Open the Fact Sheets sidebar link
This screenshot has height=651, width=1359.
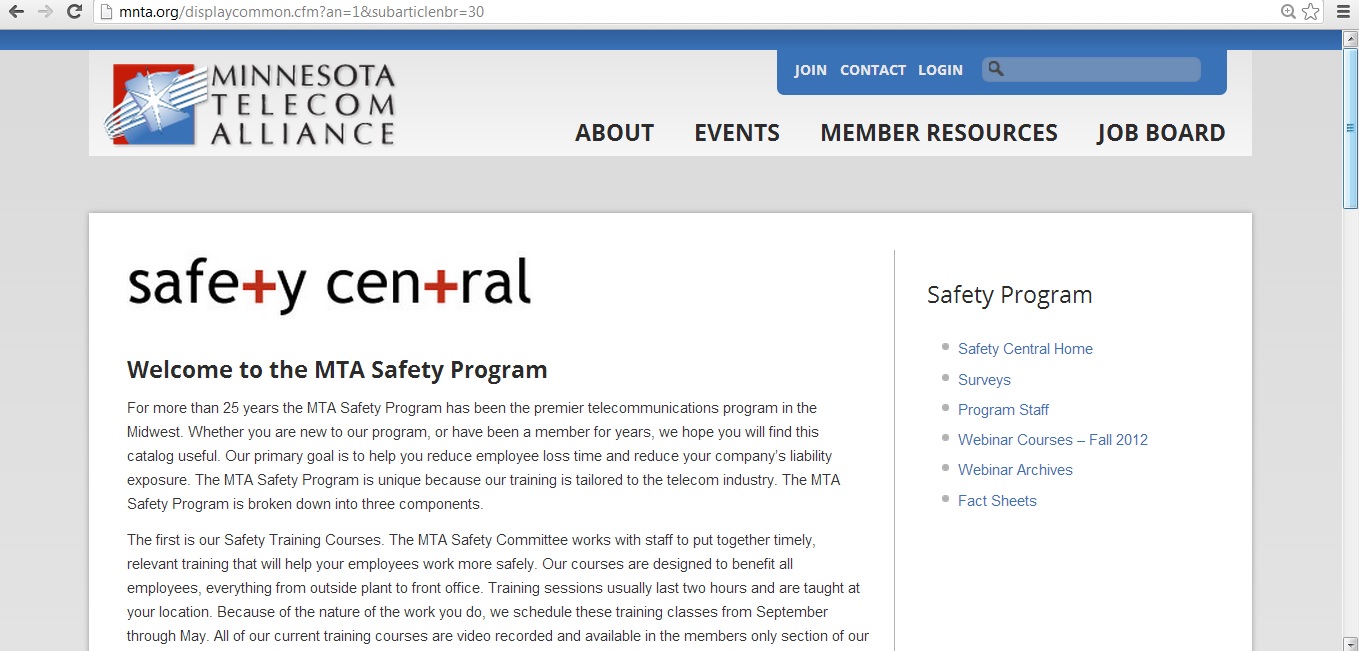tap(997, 501)
